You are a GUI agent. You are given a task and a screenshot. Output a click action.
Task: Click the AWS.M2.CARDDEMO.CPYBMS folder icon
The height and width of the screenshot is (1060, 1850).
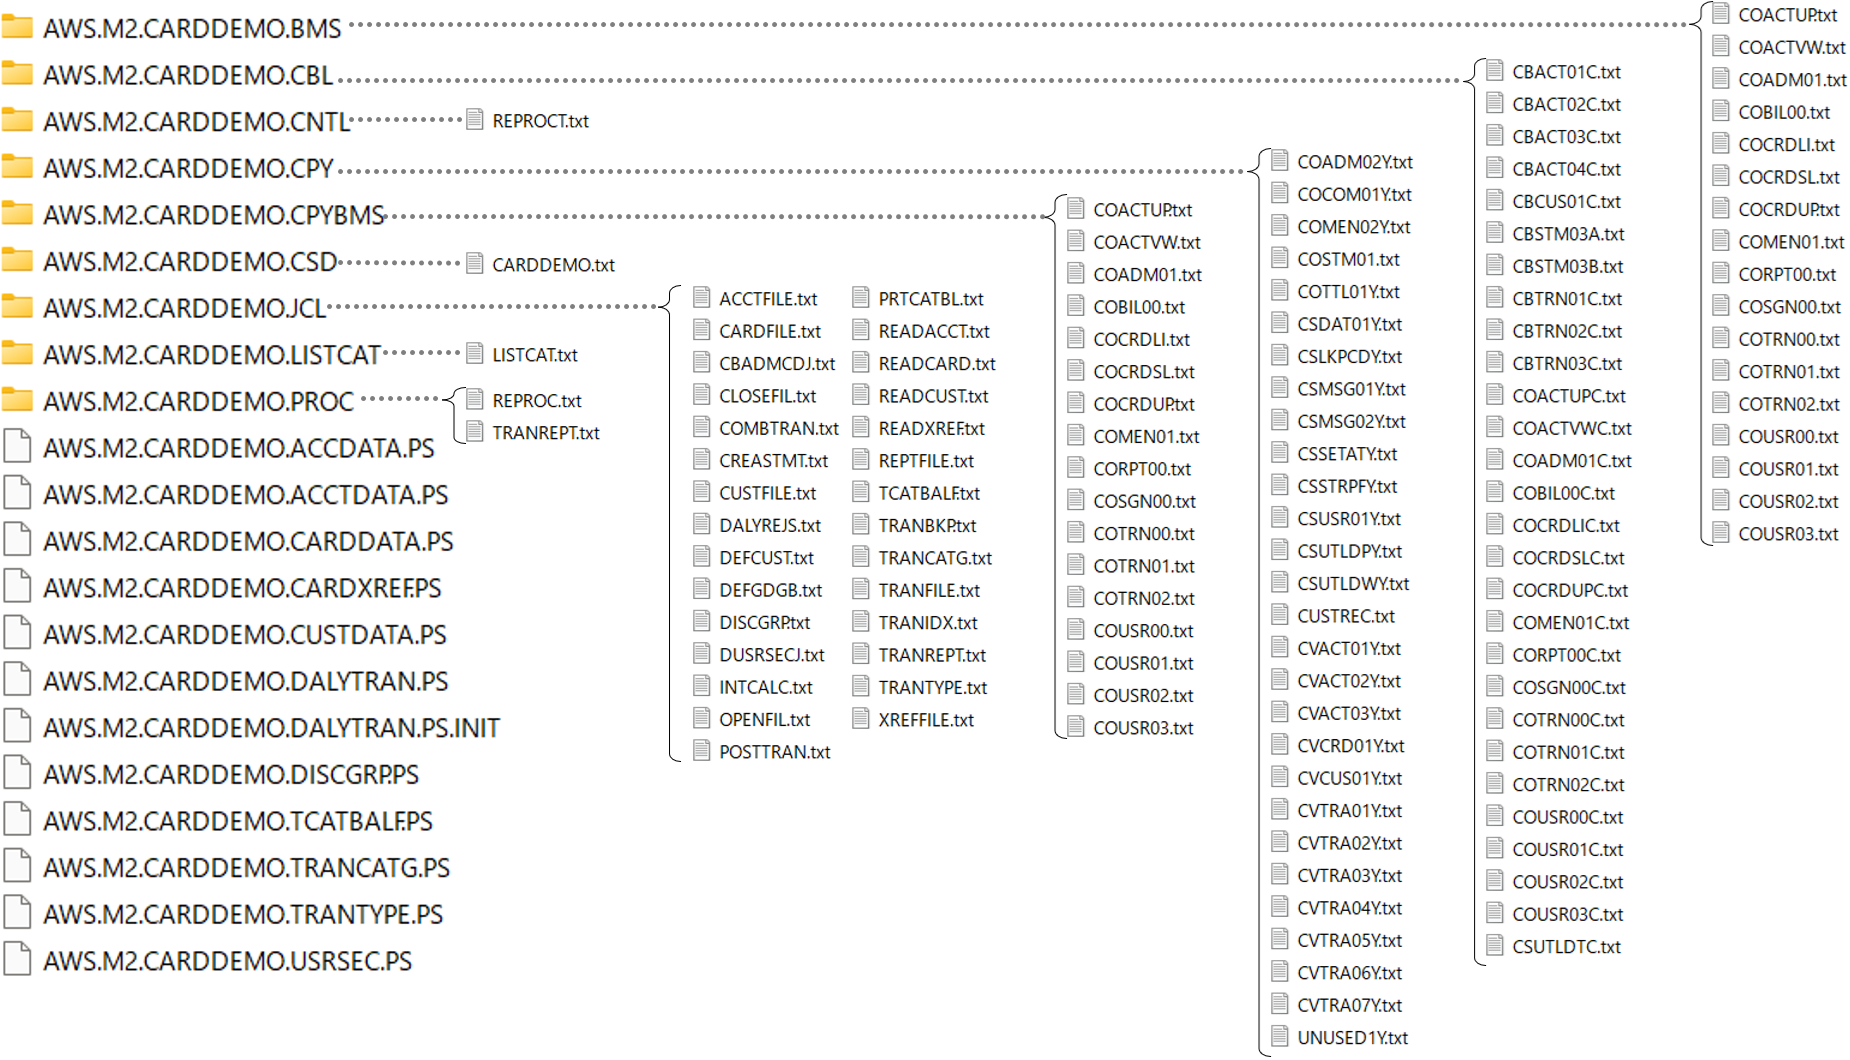click(17, 214)
